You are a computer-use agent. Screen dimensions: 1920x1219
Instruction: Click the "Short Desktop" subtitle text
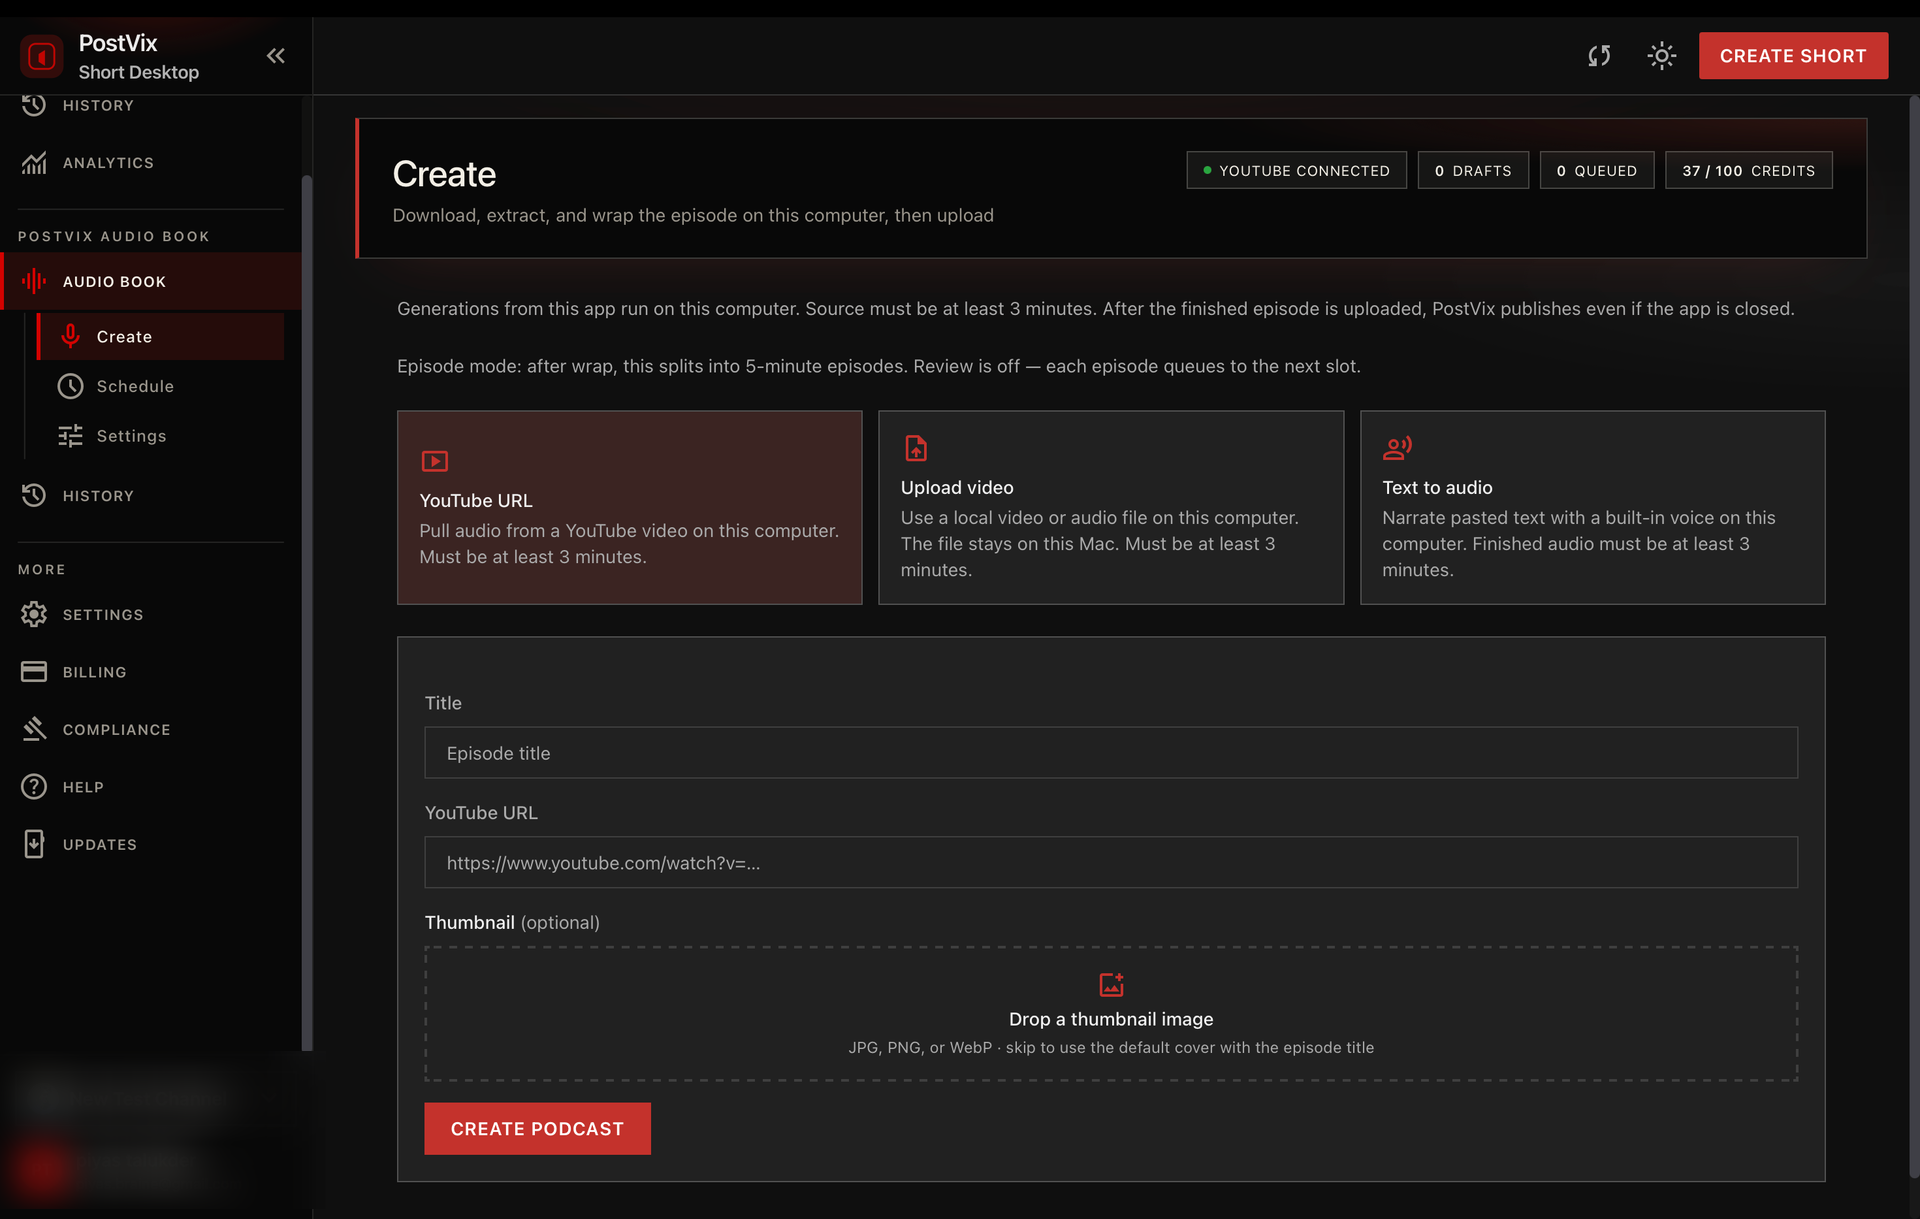coord(139,73)
